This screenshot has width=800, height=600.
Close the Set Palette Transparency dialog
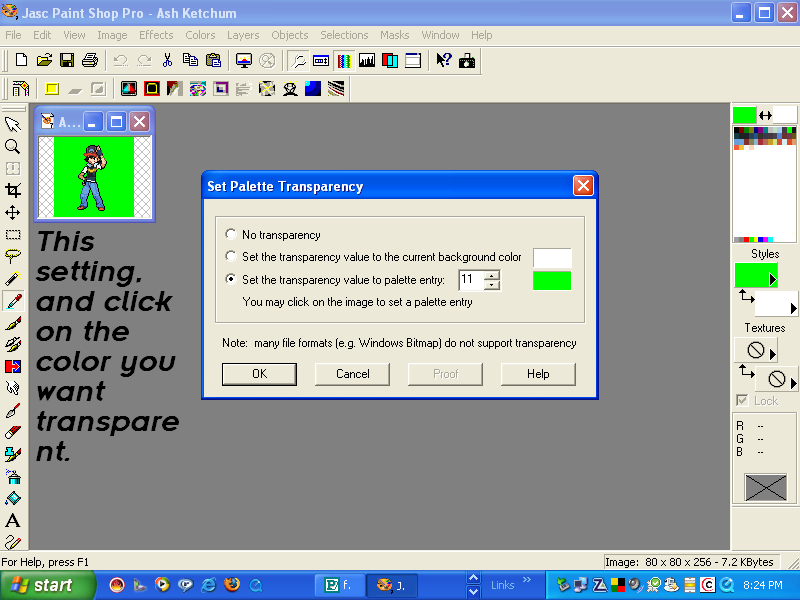[x=583, y=186]
